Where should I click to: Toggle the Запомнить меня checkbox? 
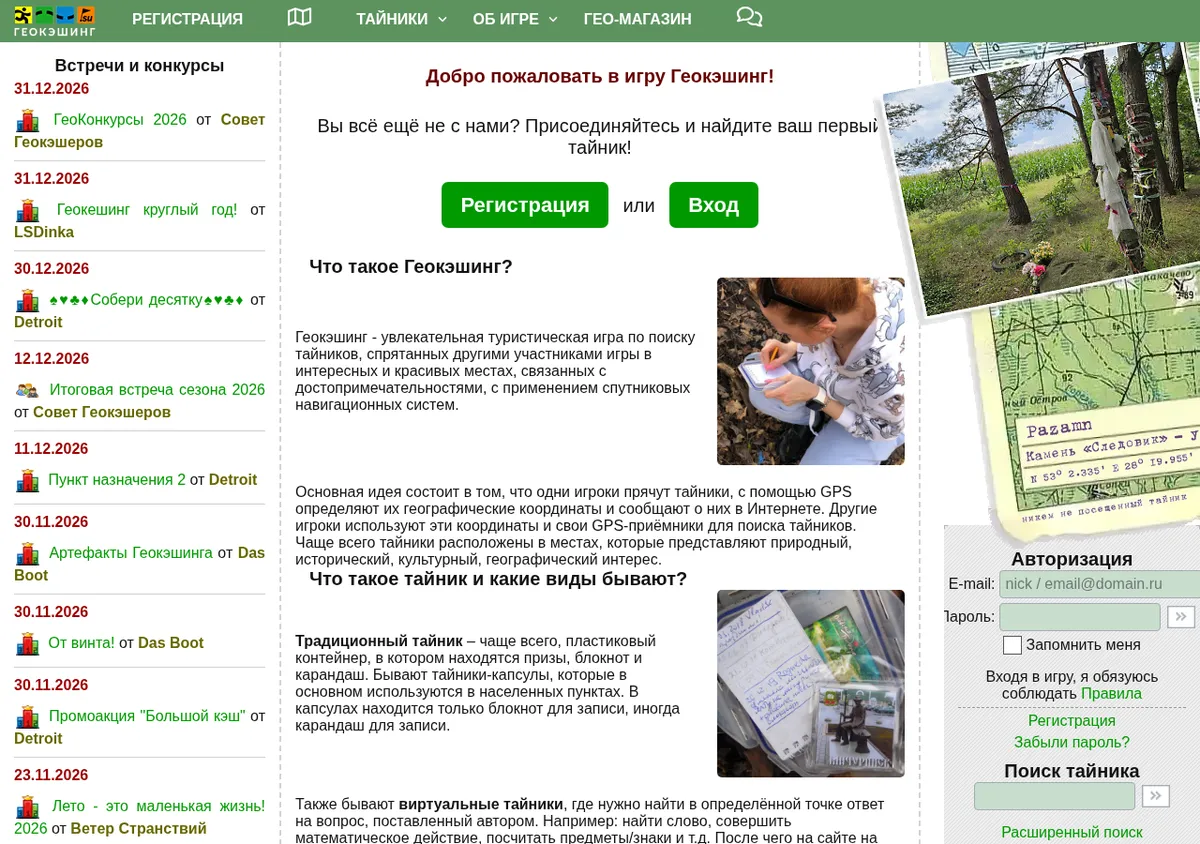coord(1012,645)
